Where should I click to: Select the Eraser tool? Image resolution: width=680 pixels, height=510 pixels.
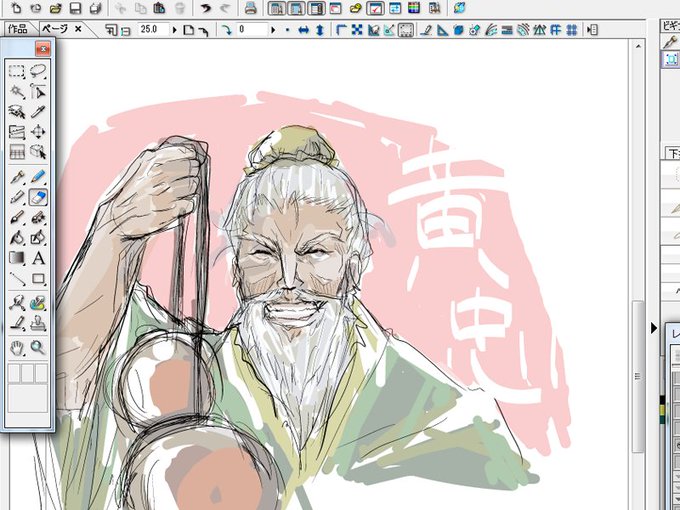coord(38,197)
